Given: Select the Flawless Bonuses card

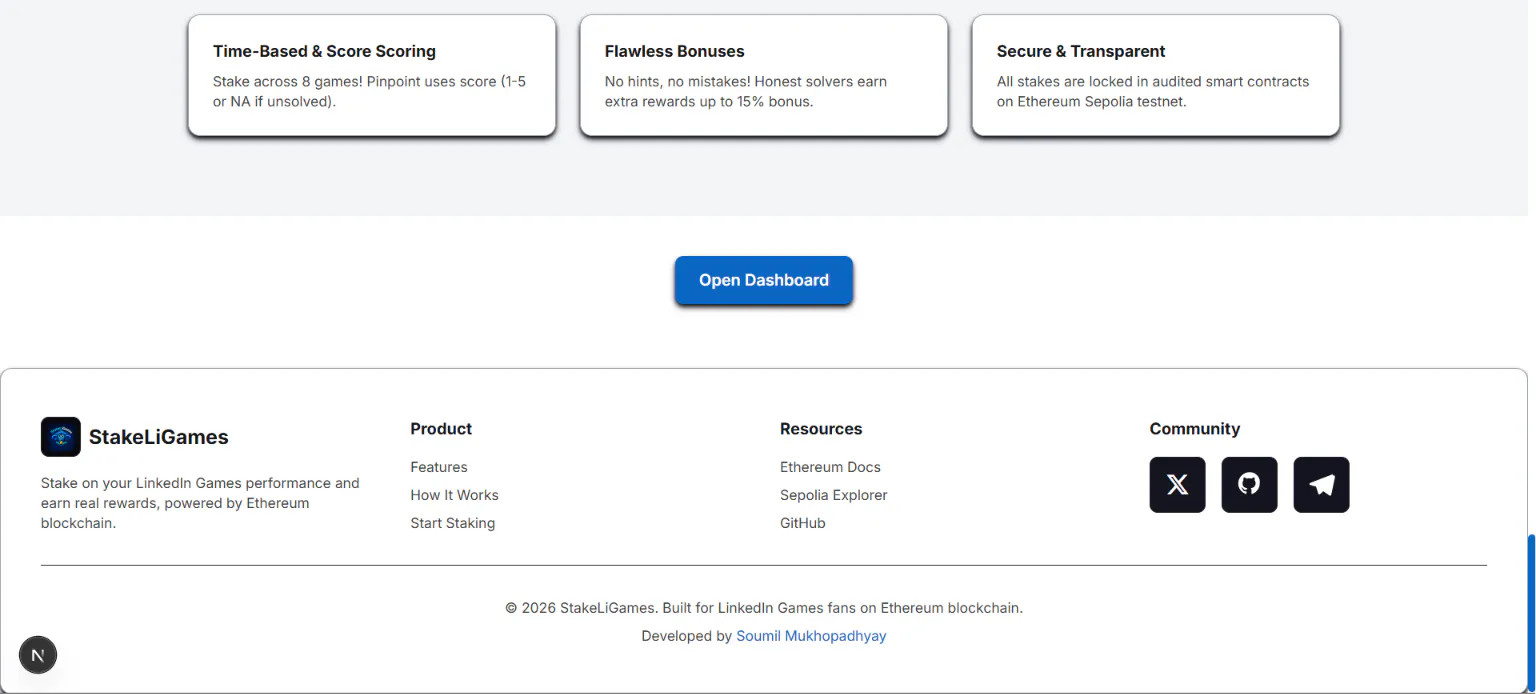Looking at the screenshot, I should pyautogui.click(x=764, y=75).
